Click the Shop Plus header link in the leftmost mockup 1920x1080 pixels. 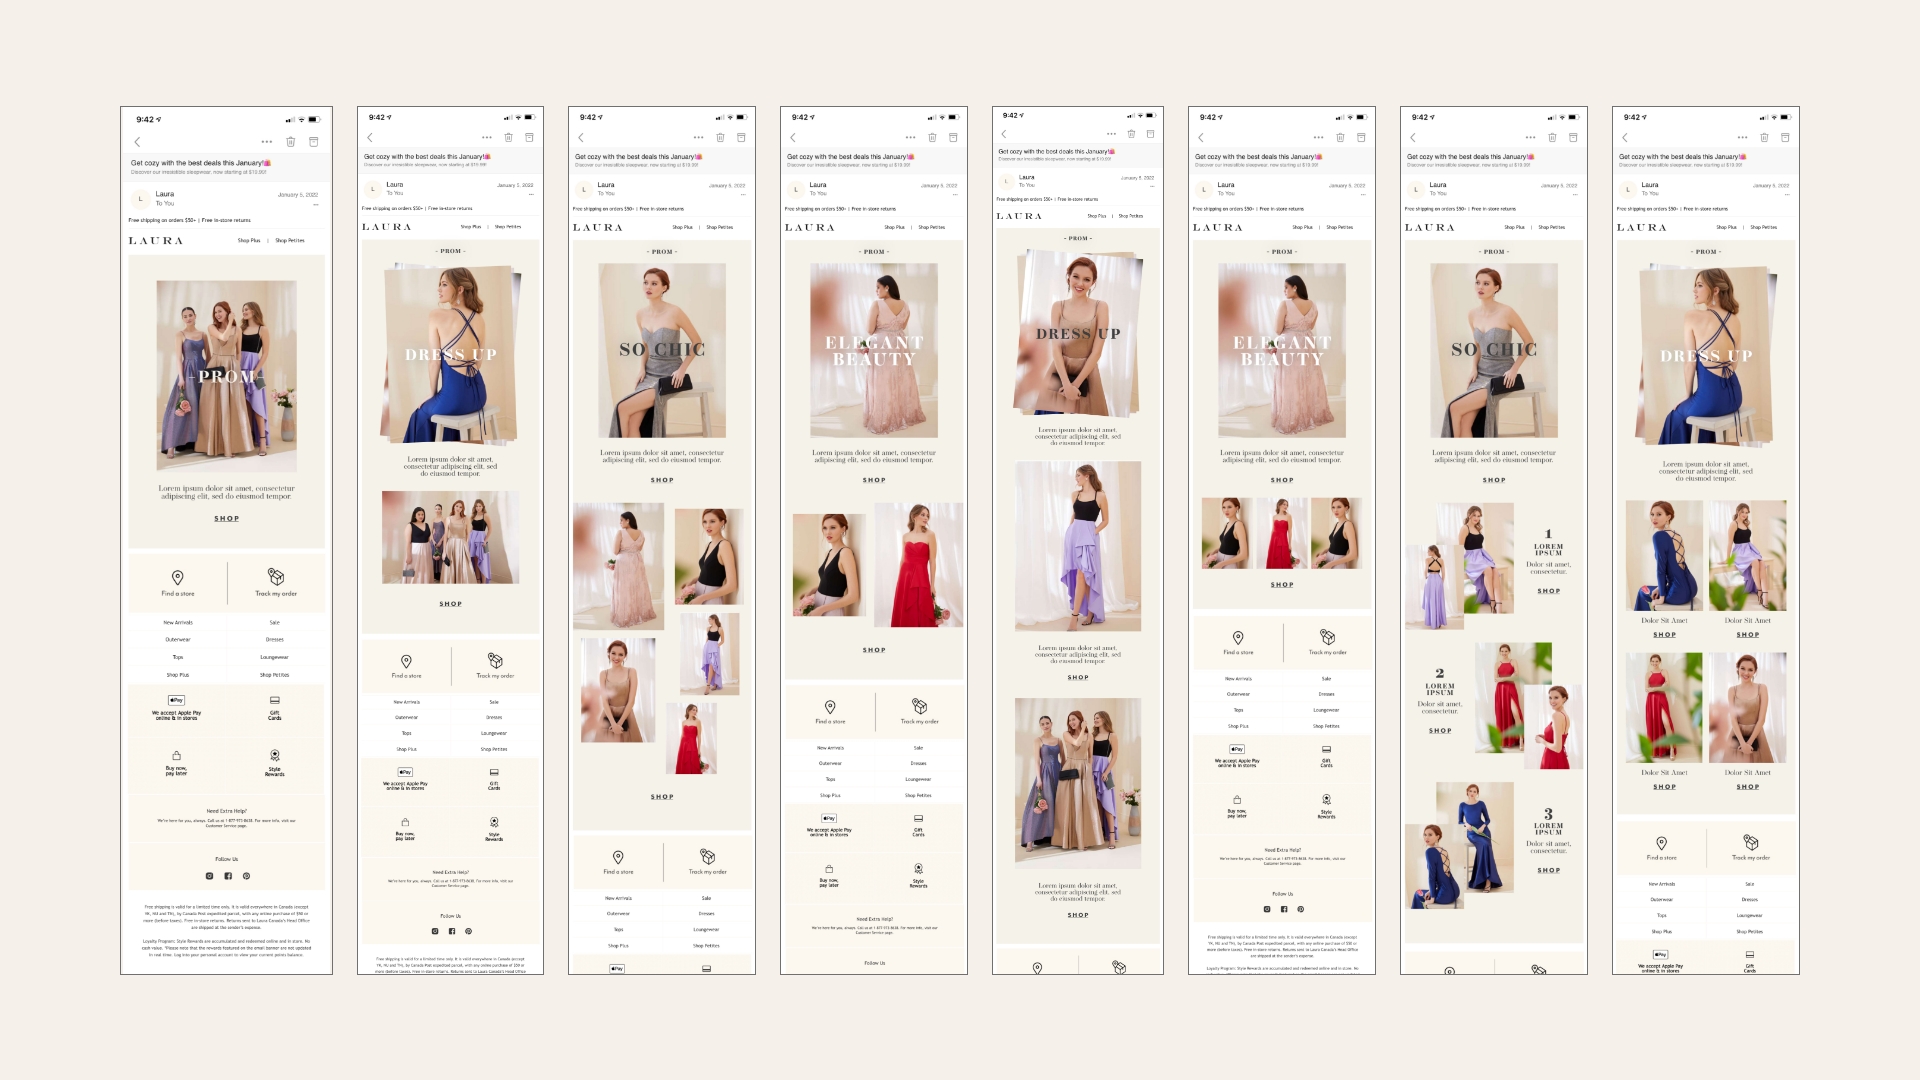coord(249,241)
